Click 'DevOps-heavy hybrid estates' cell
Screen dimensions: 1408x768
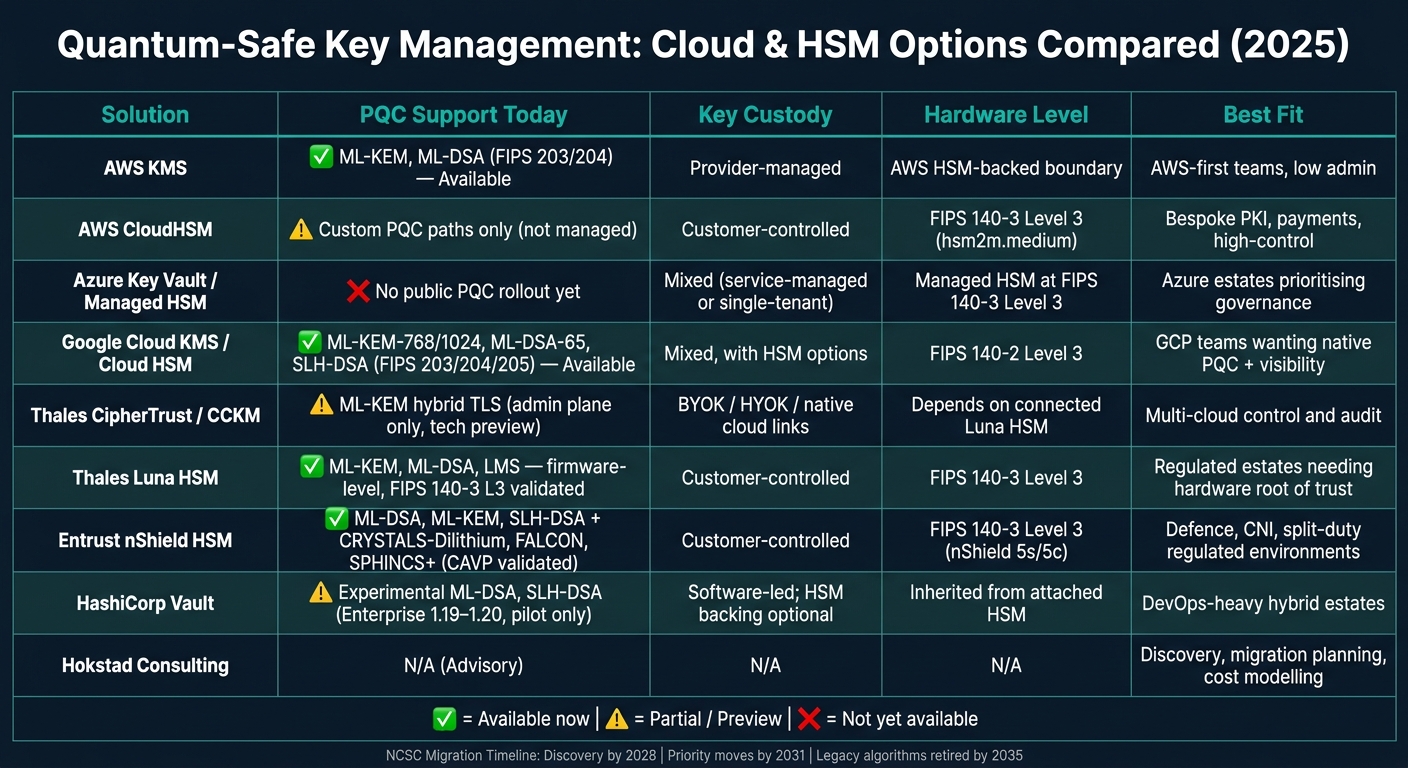pyautogui.click(x=1263, y=603)
